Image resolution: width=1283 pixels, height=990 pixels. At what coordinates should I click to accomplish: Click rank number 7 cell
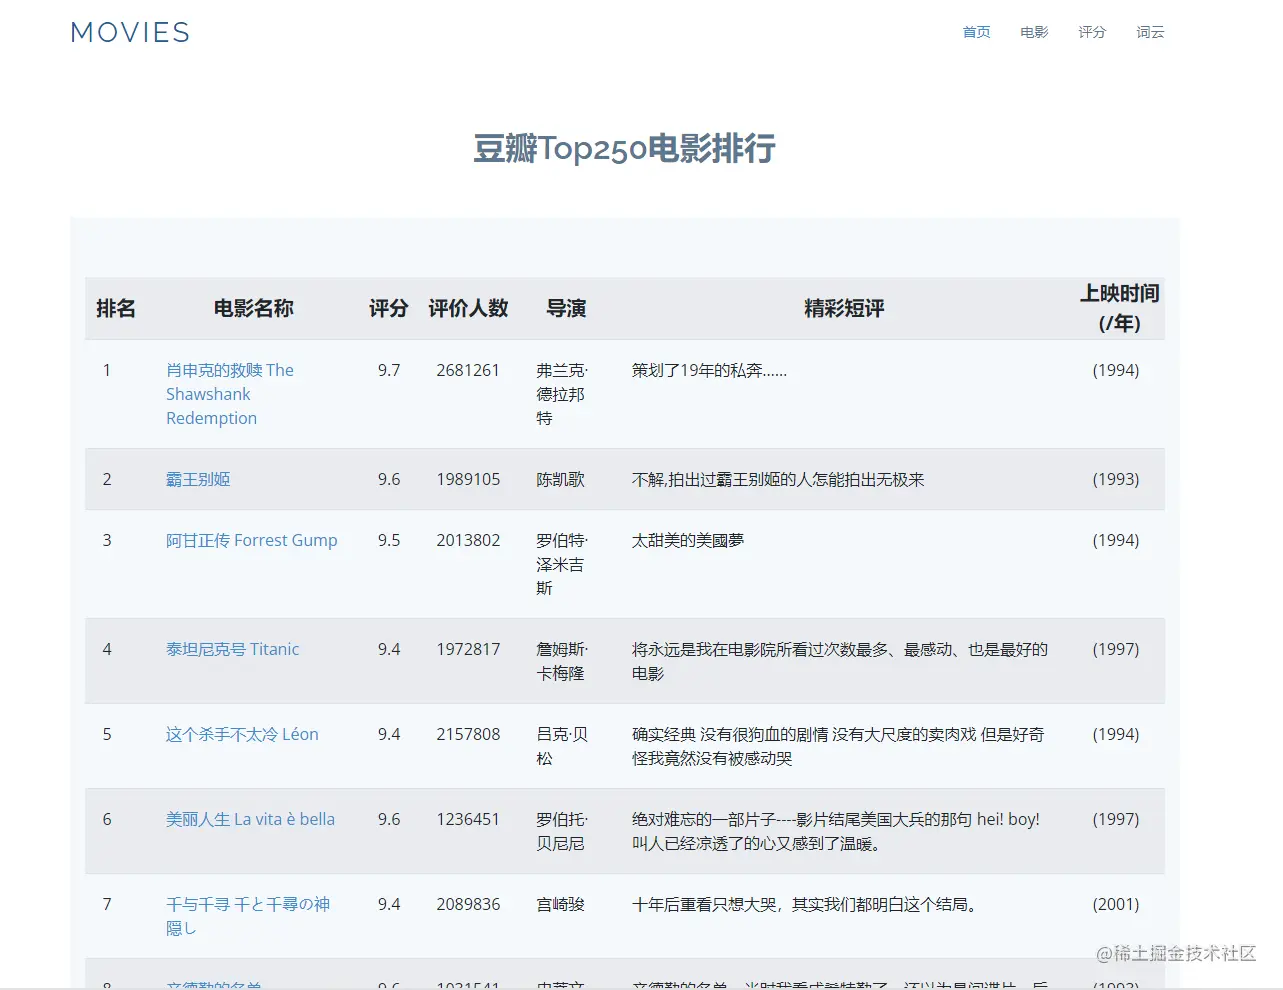[x=107, y=904]
